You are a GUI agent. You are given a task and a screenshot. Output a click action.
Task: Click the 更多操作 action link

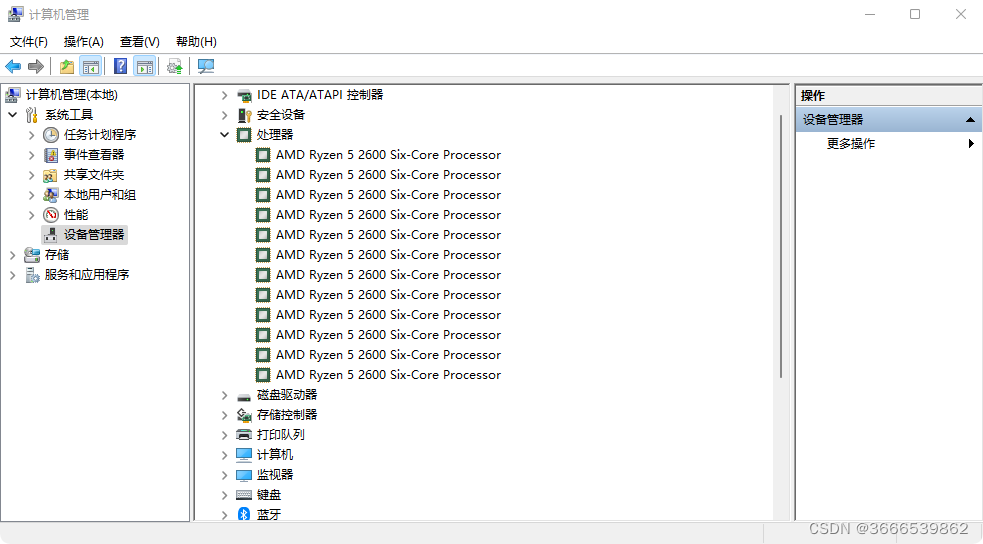[x=851, y=144]
